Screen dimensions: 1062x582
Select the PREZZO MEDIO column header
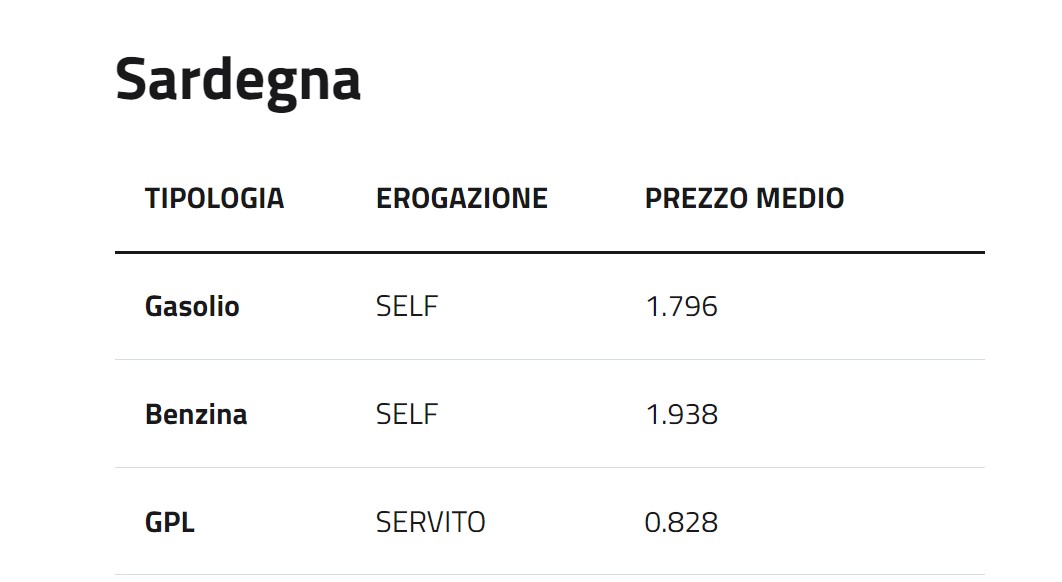[744, 199]
